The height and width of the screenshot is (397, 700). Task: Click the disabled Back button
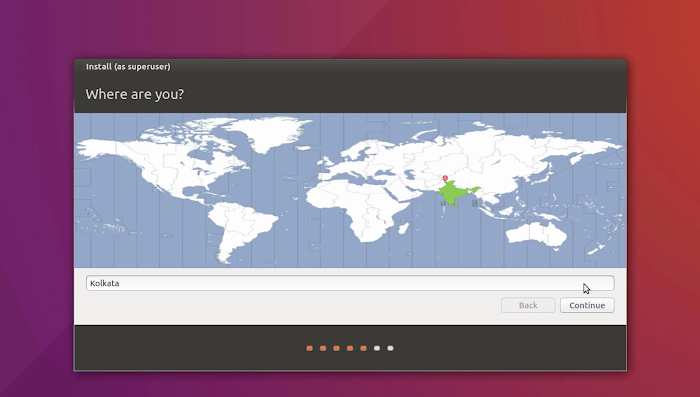[x=528, y=305]
